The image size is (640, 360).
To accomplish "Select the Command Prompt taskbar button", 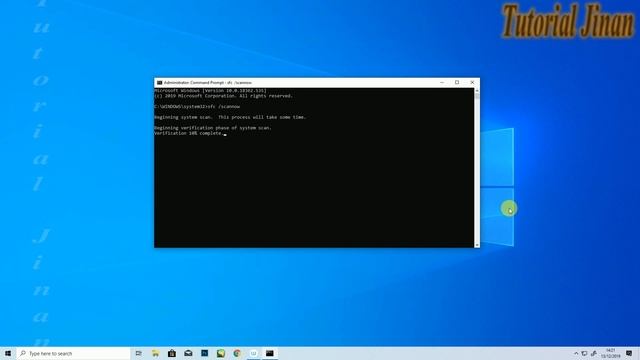I will click(270, 353).
